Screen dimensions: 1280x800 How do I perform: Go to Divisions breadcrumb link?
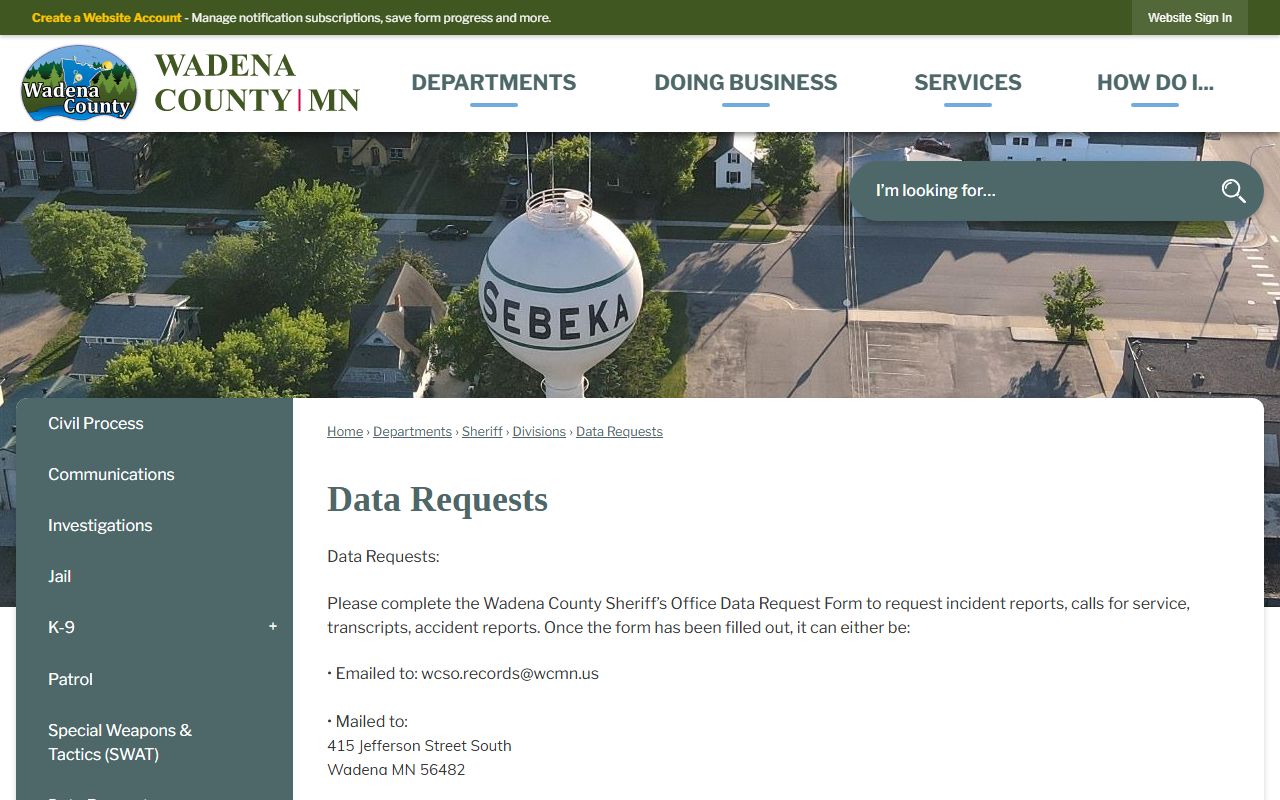(x=539, y=432)
